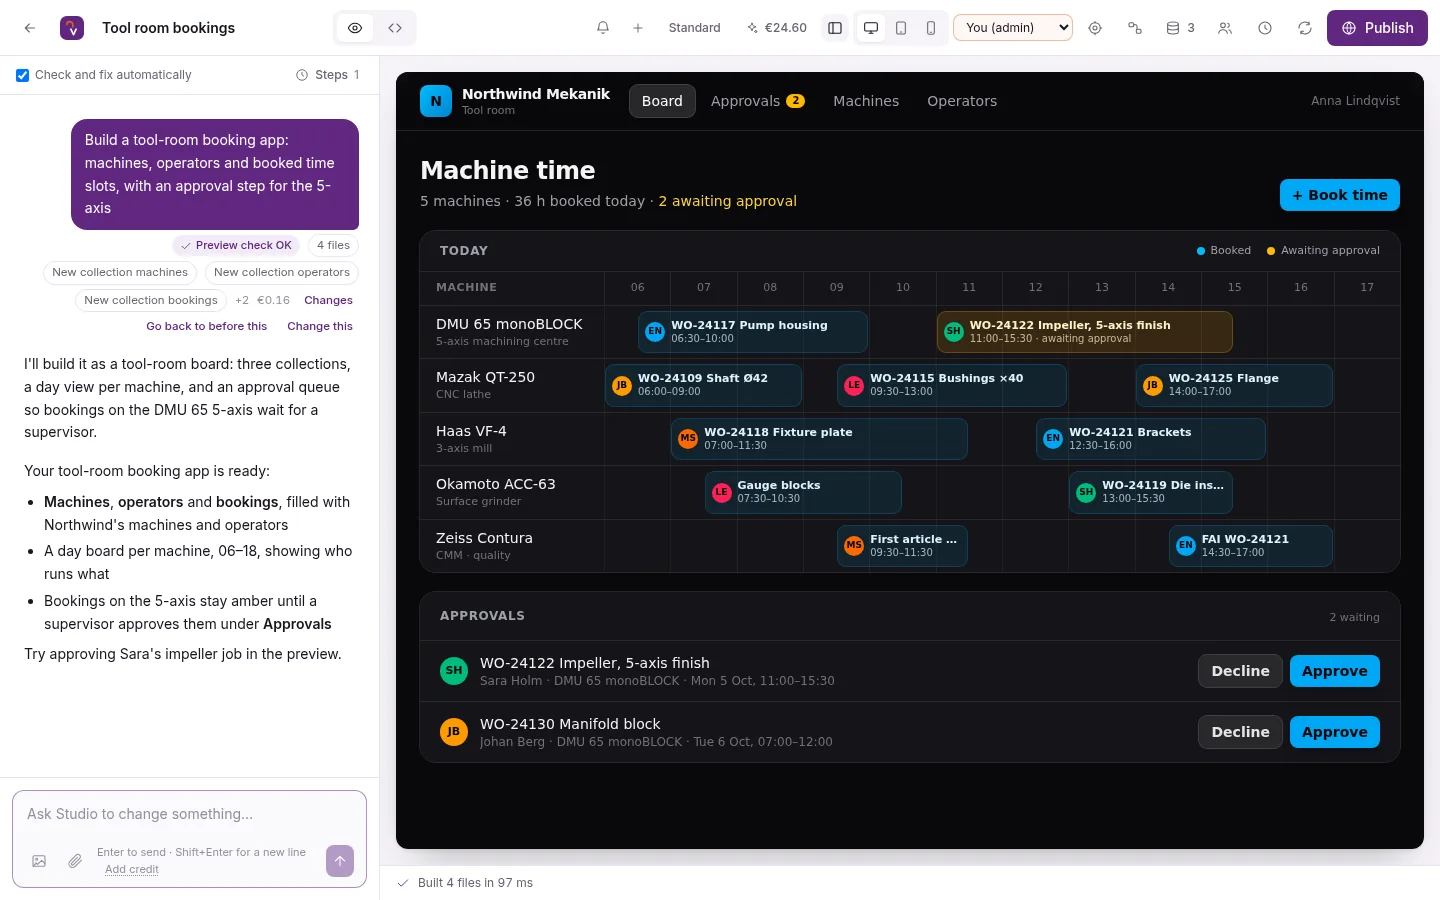
Task: Open the users icon in toolbar
Action: pos(1225,28)
